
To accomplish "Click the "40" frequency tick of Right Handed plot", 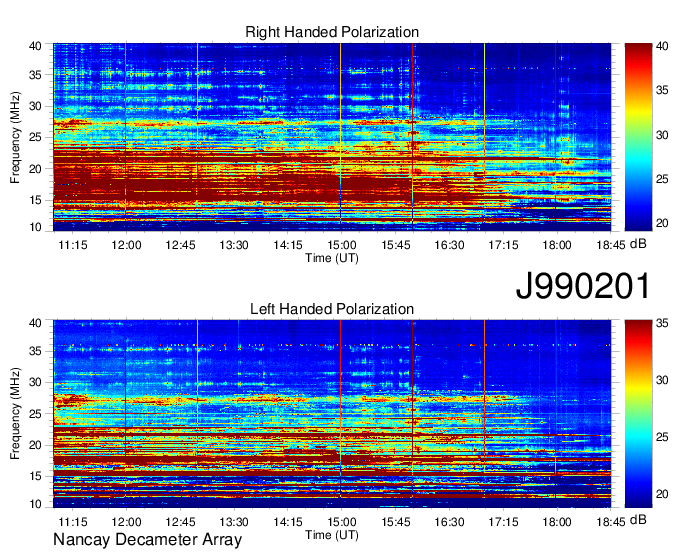I will pos(35,46).
